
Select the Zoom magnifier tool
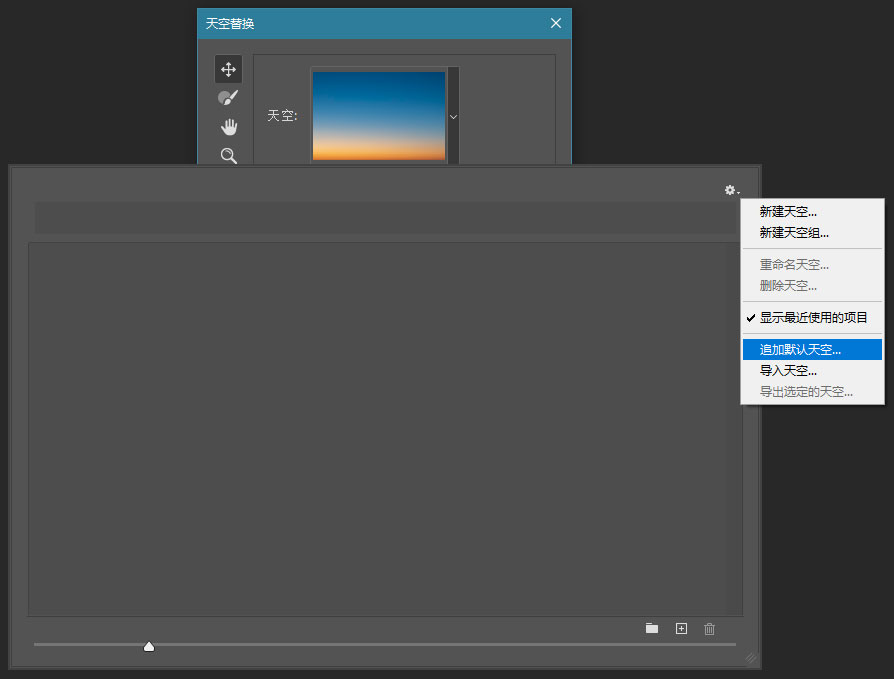tap(229, 155)
